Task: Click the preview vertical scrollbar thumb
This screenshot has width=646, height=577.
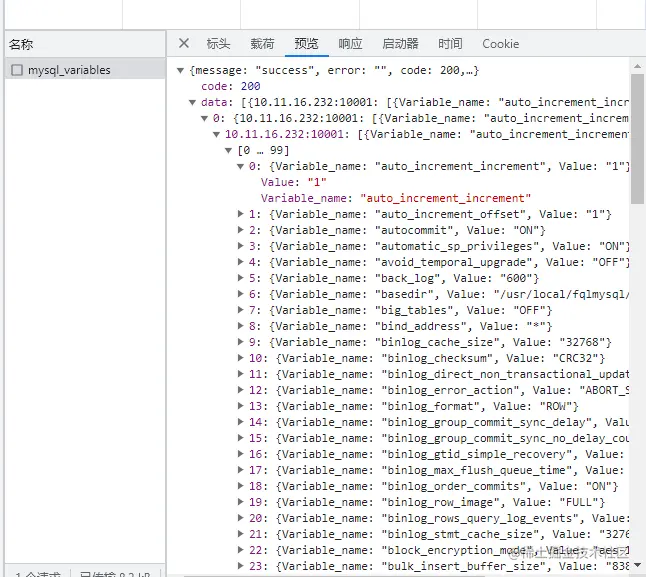Action: click(637, 139)
